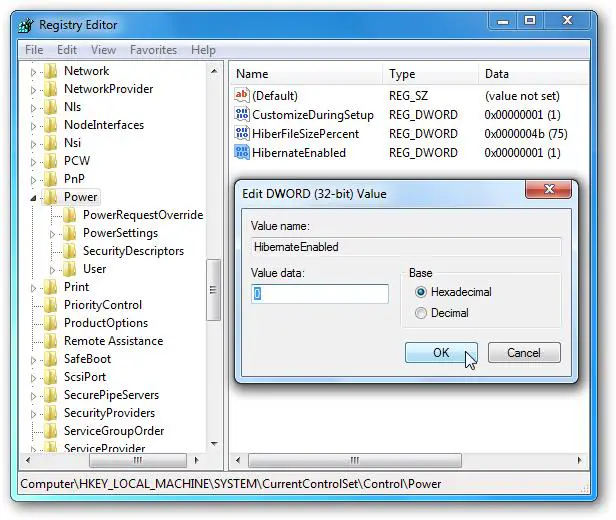Click the Type column header
The width and height of the screenshot is (616, 520).
coord(430,74)
